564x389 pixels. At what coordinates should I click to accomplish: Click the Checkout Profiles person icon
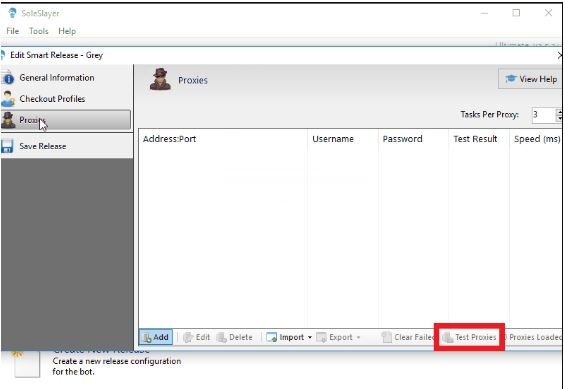click(8, 99)
